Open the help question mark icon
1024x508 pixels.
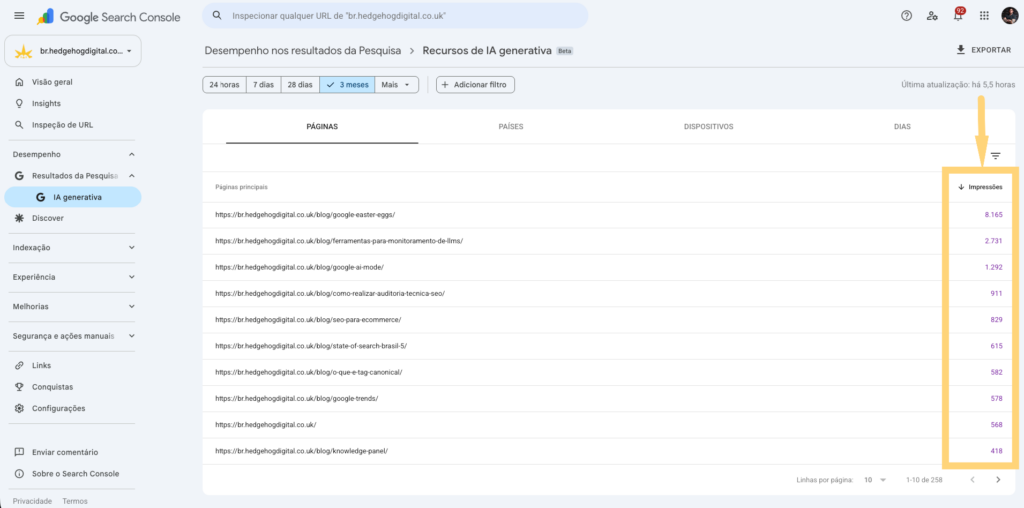click(906, 16)
